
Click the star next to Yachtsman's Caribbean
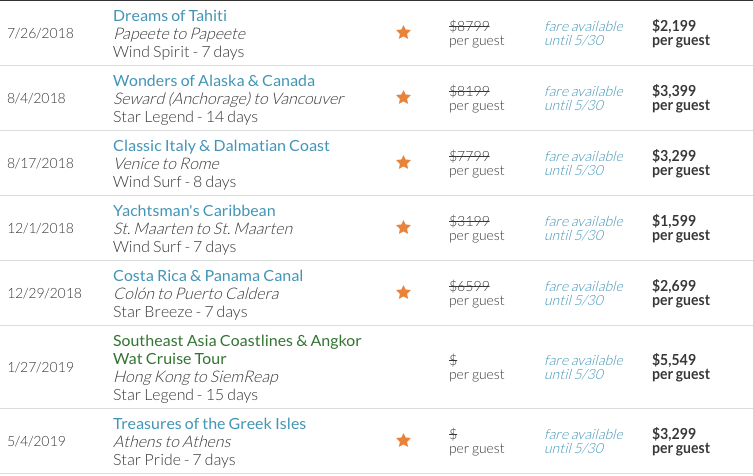click(x=403, y=227)
